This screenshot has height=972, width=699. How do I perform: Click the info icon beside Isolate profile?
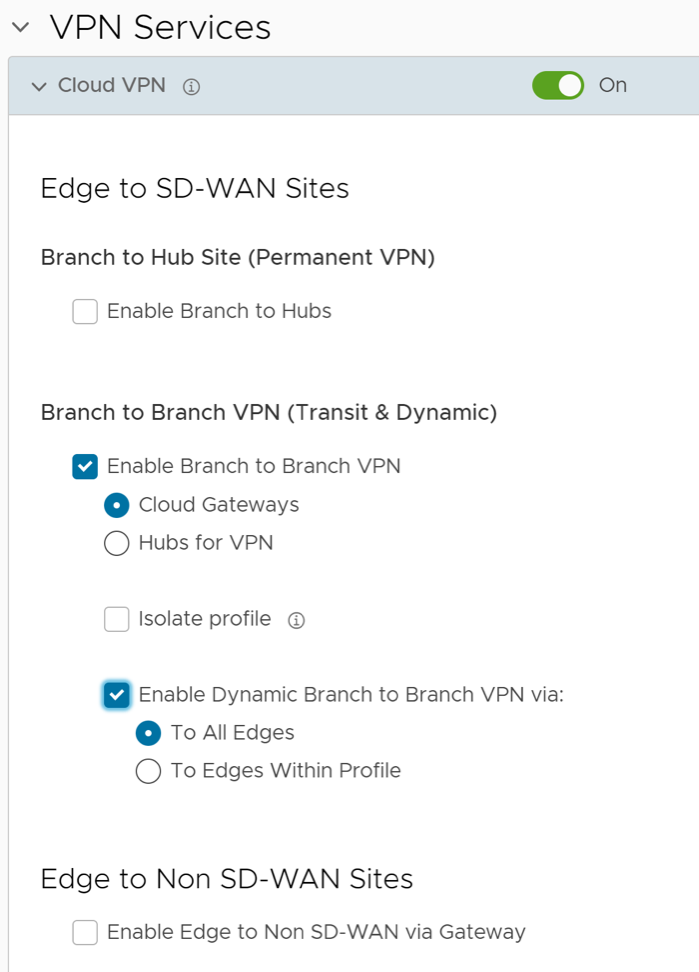click(296, 621)
